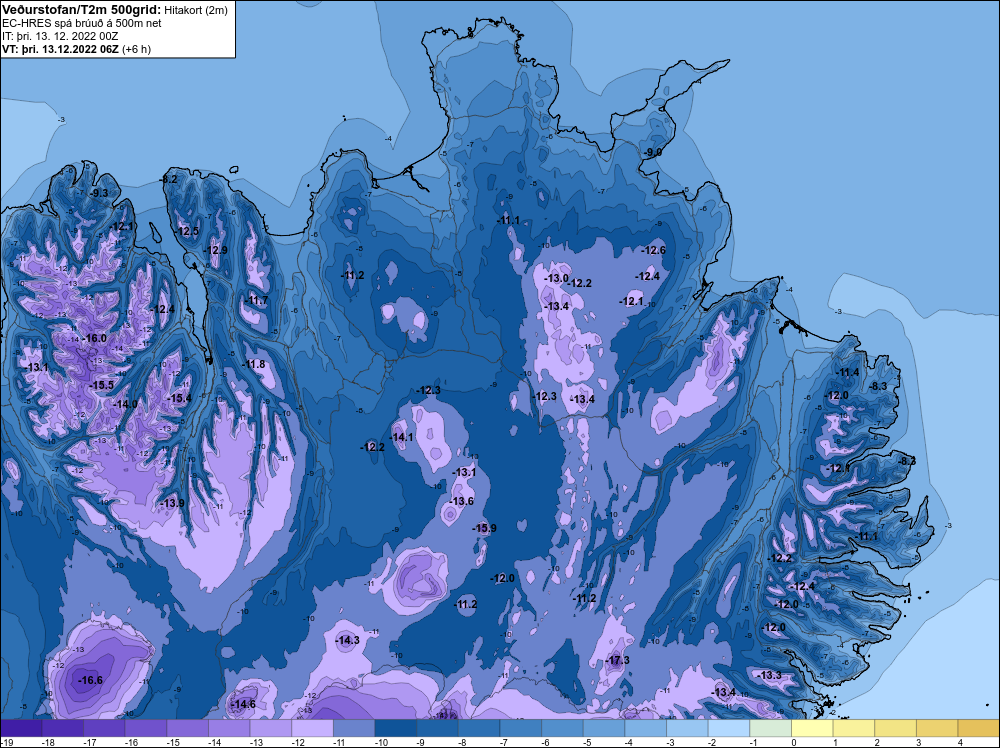Pick the -11.8 map reading
The height and width of the screenshot is (748, 1000).
tap(253, 364)
